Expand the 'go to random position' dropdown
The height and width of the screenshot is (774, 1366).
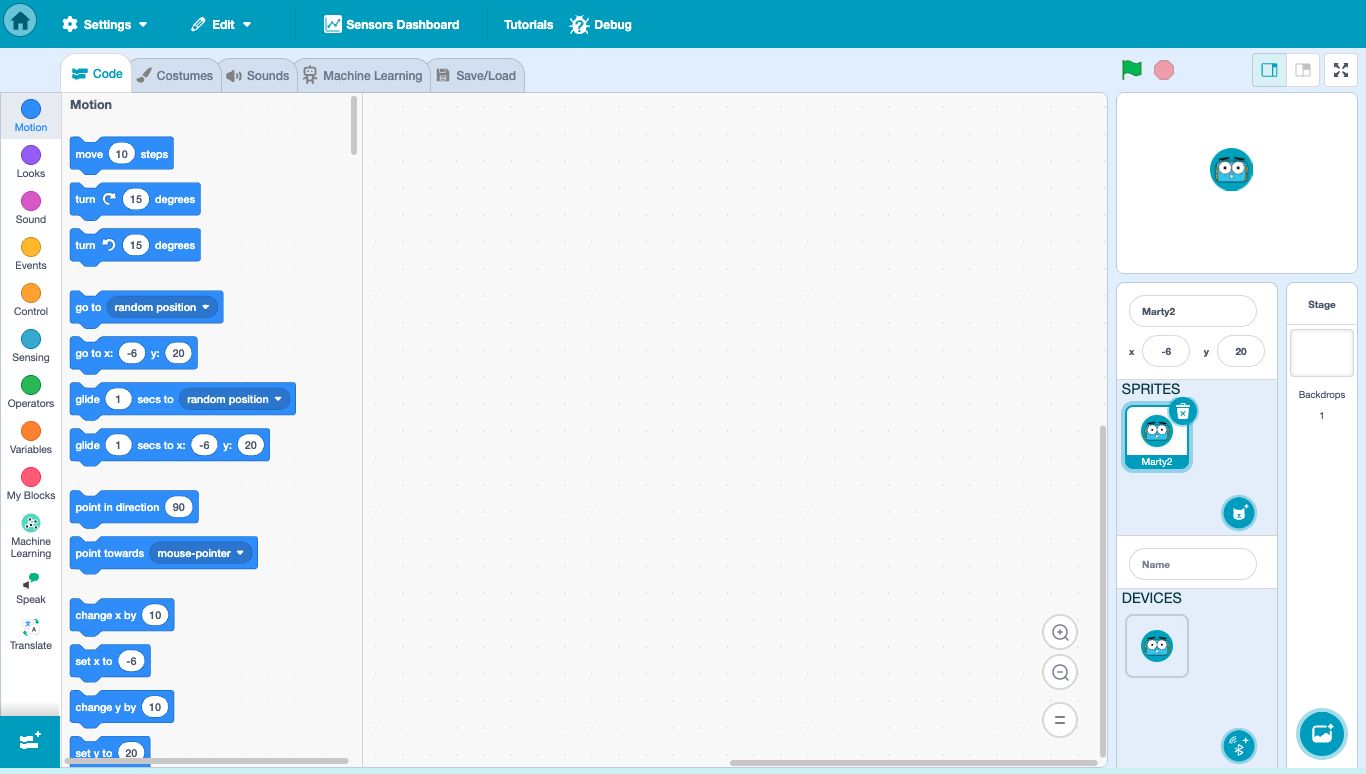pos(162,307)
